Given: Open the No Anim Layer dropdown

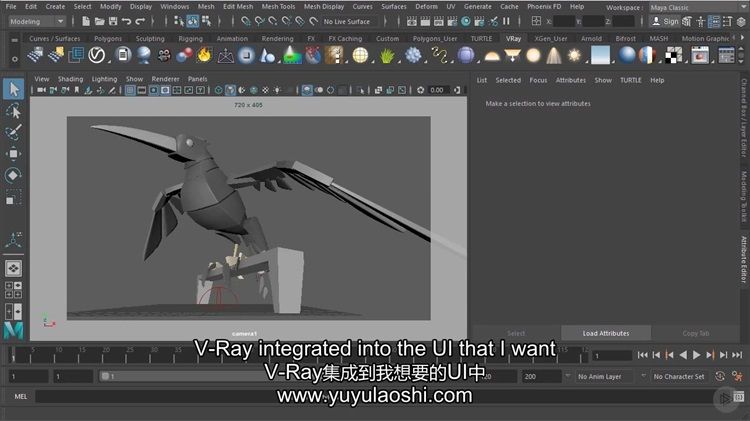Looking at the screenshot, I should (x=606, y=377).
